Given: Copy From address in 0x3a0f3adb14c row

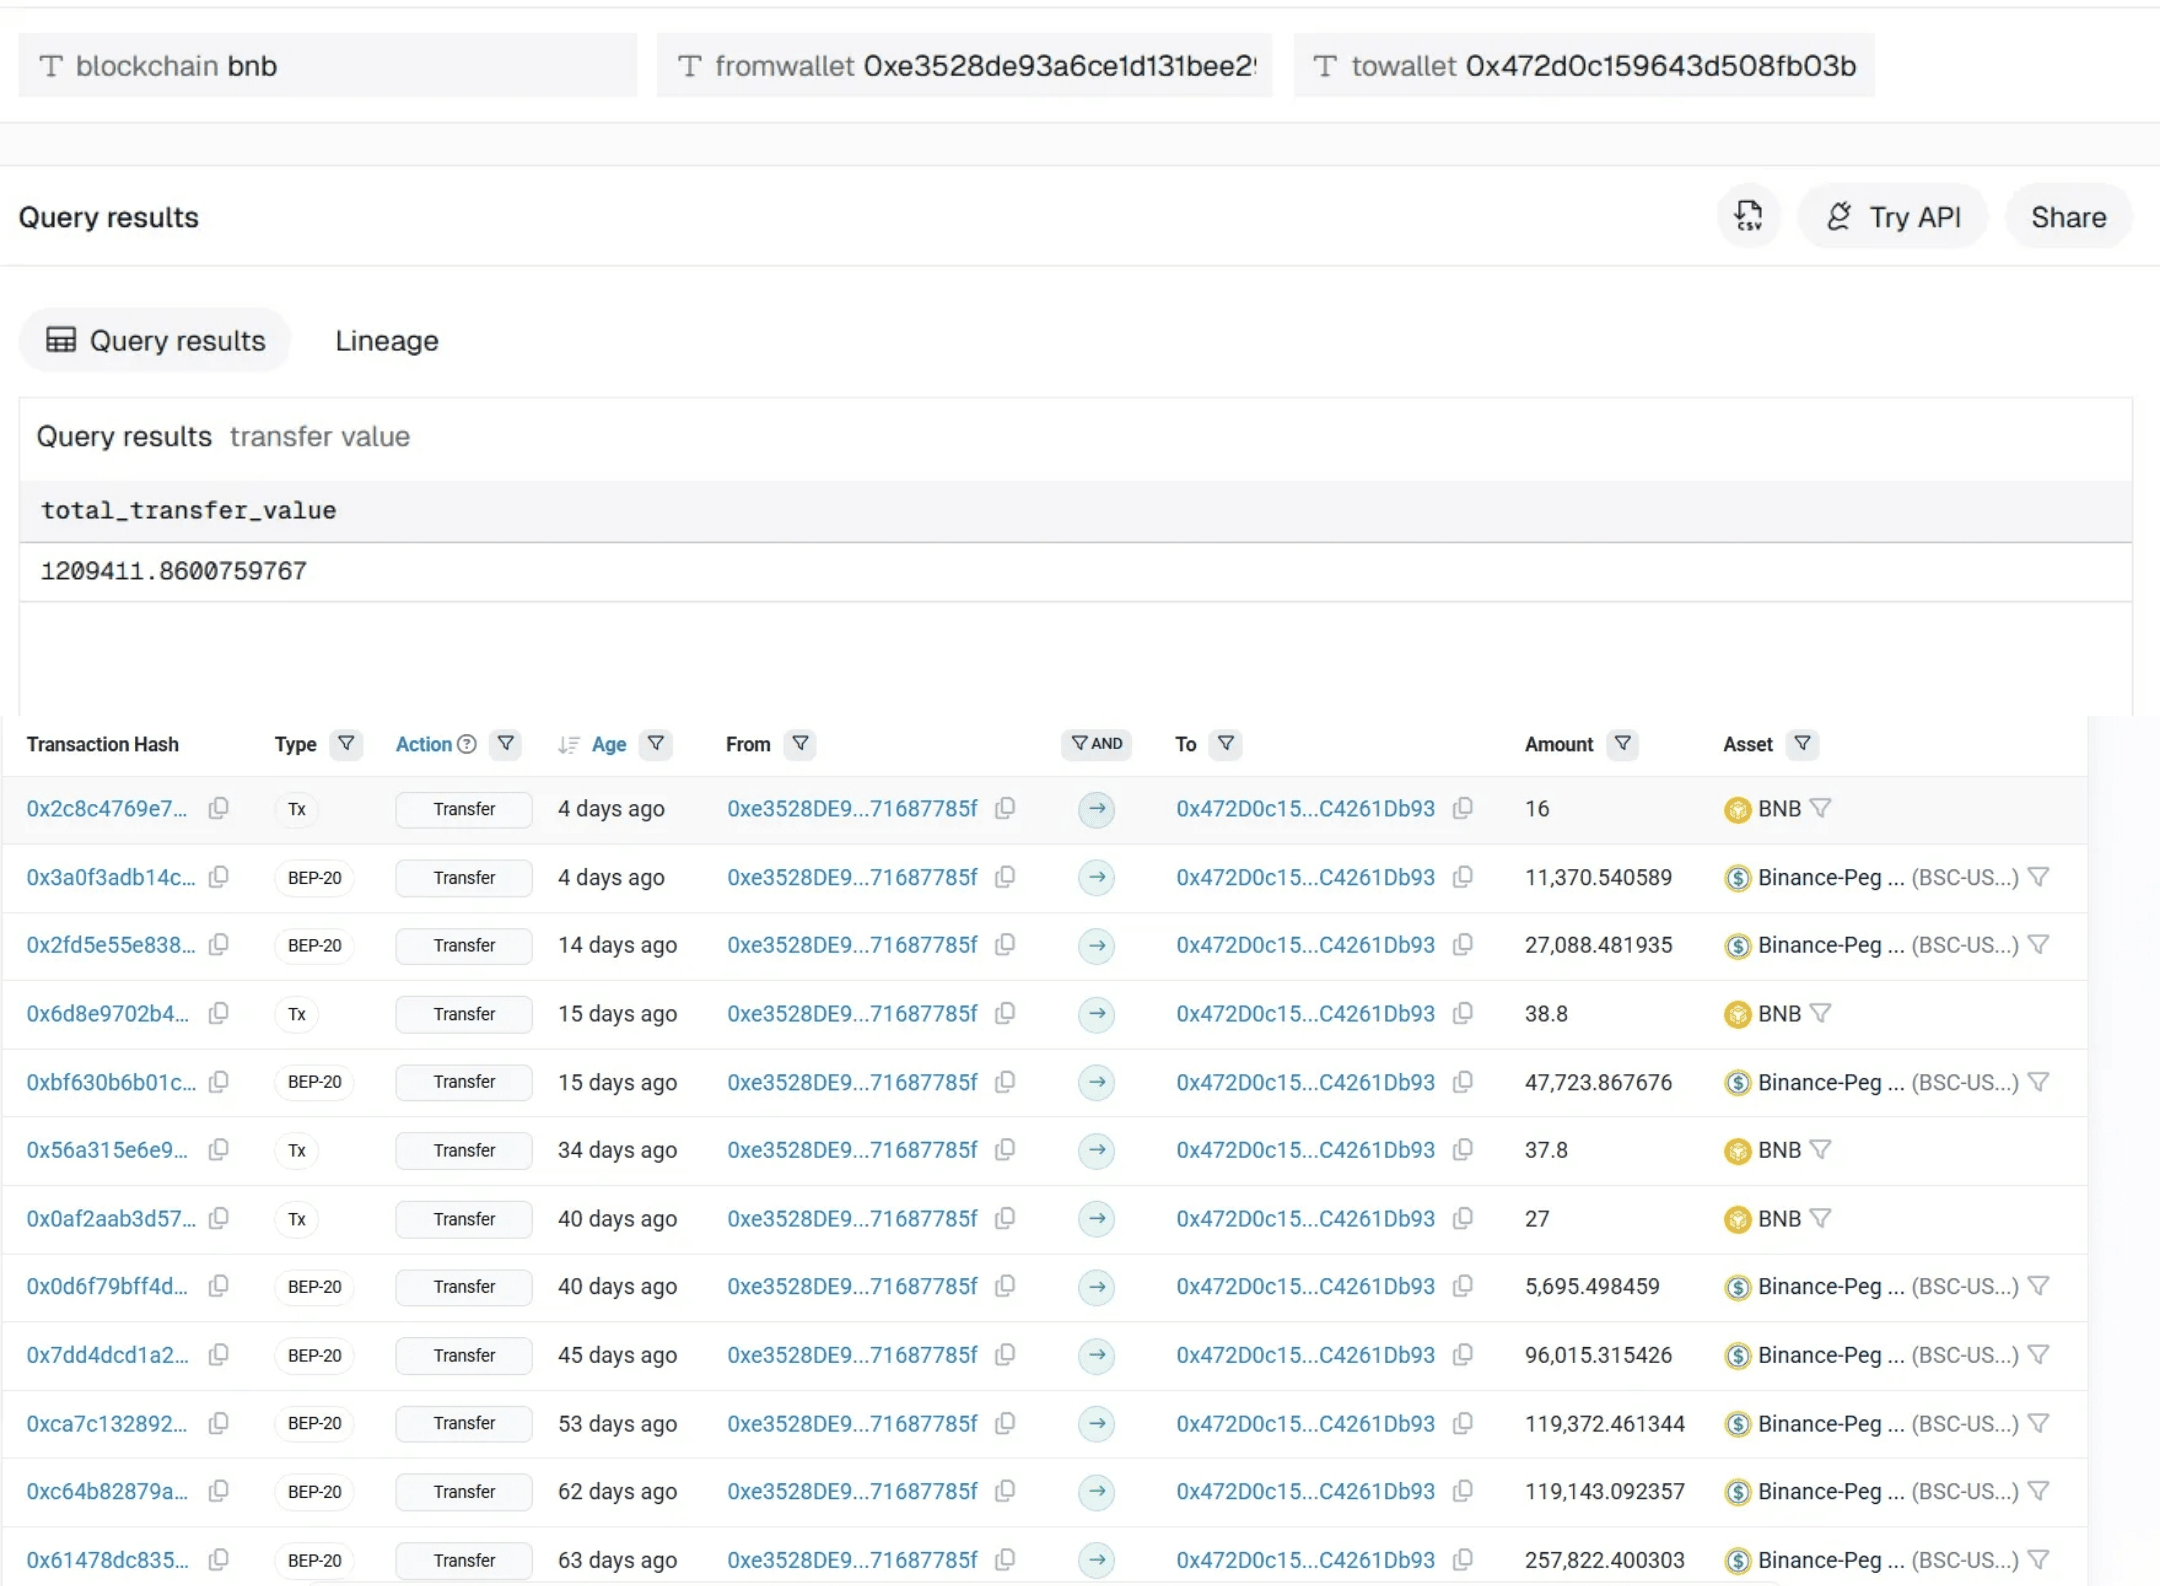Looking at the screenshot, I should (1005, 877).
